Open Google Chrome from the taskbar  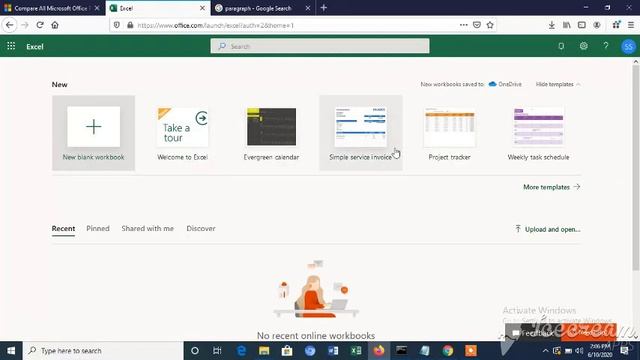pyautogui.click(x=448, y=351)
